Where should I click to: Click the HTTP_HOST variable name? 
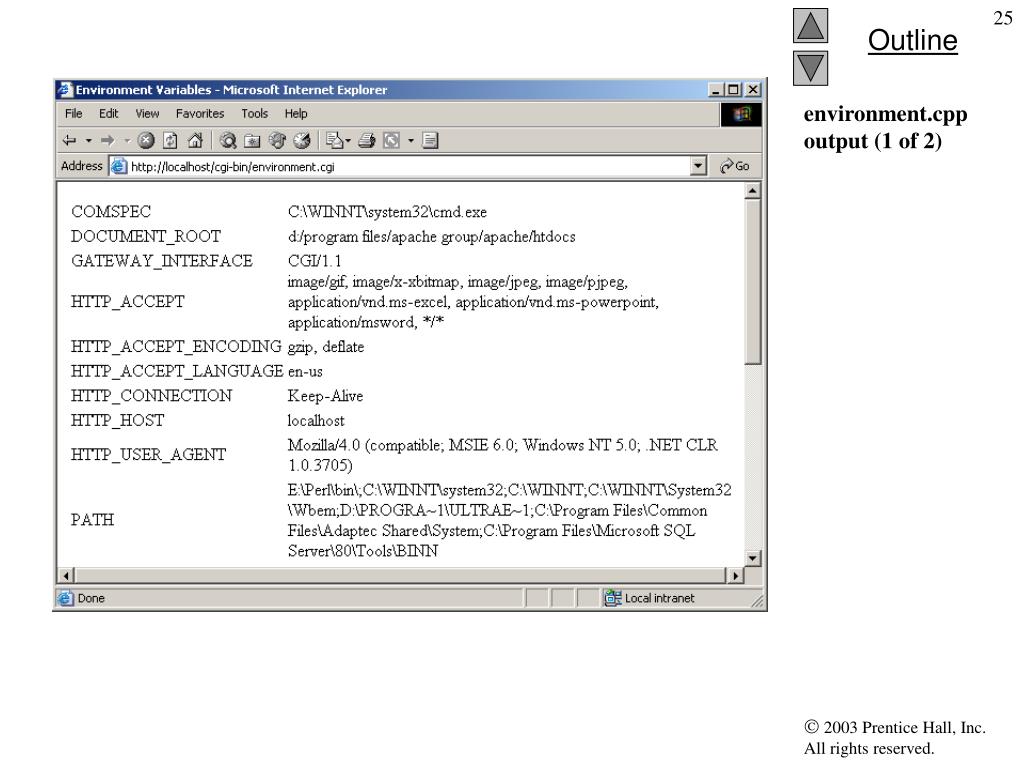click(x=118, y=421)
